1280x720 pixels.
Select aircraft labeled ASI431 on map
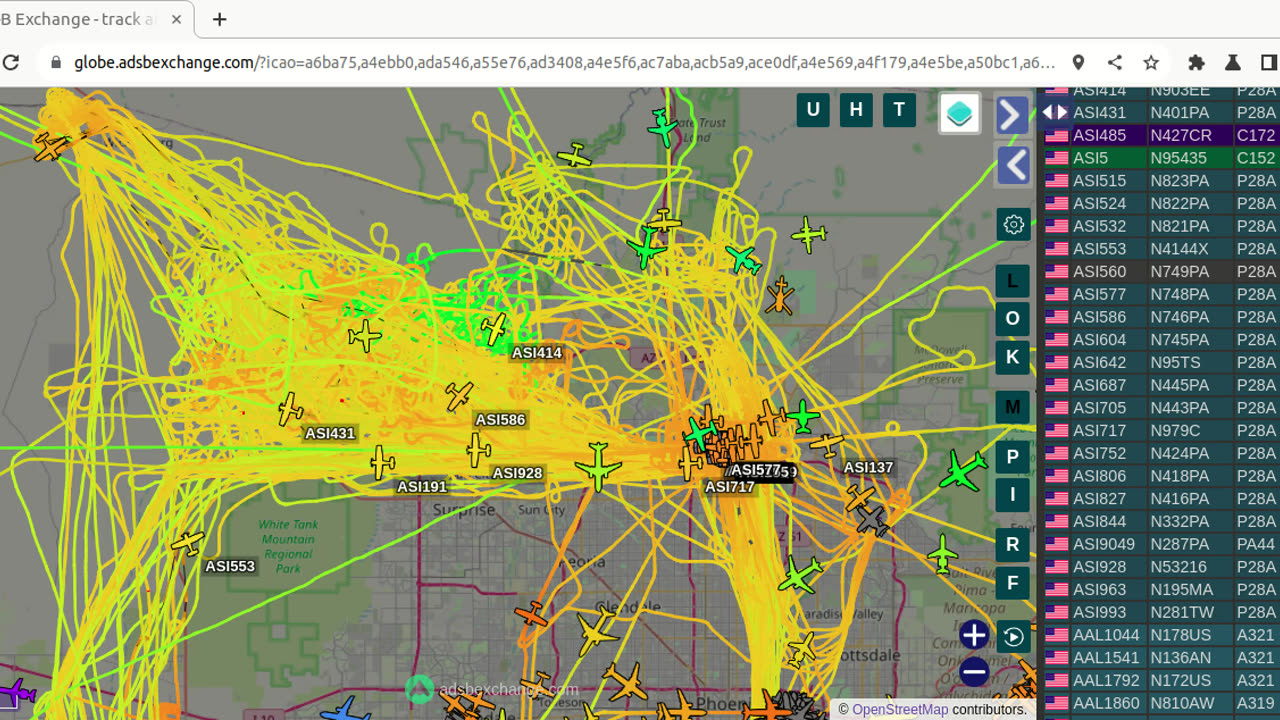pyautogui.click(x=290, y=409)
